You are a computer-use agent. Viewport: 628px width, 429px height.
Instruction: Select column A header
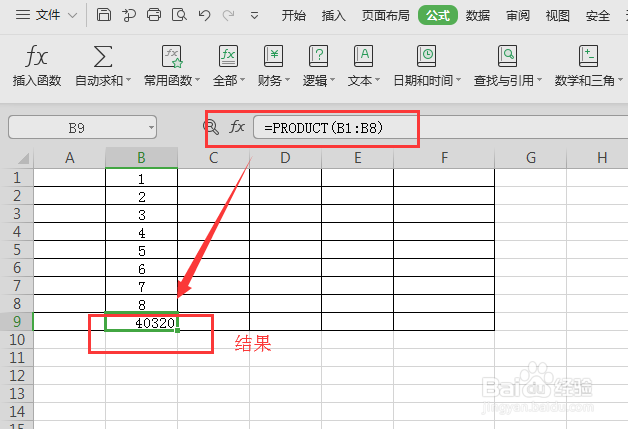pyautogui.click(x=70, y=158)
